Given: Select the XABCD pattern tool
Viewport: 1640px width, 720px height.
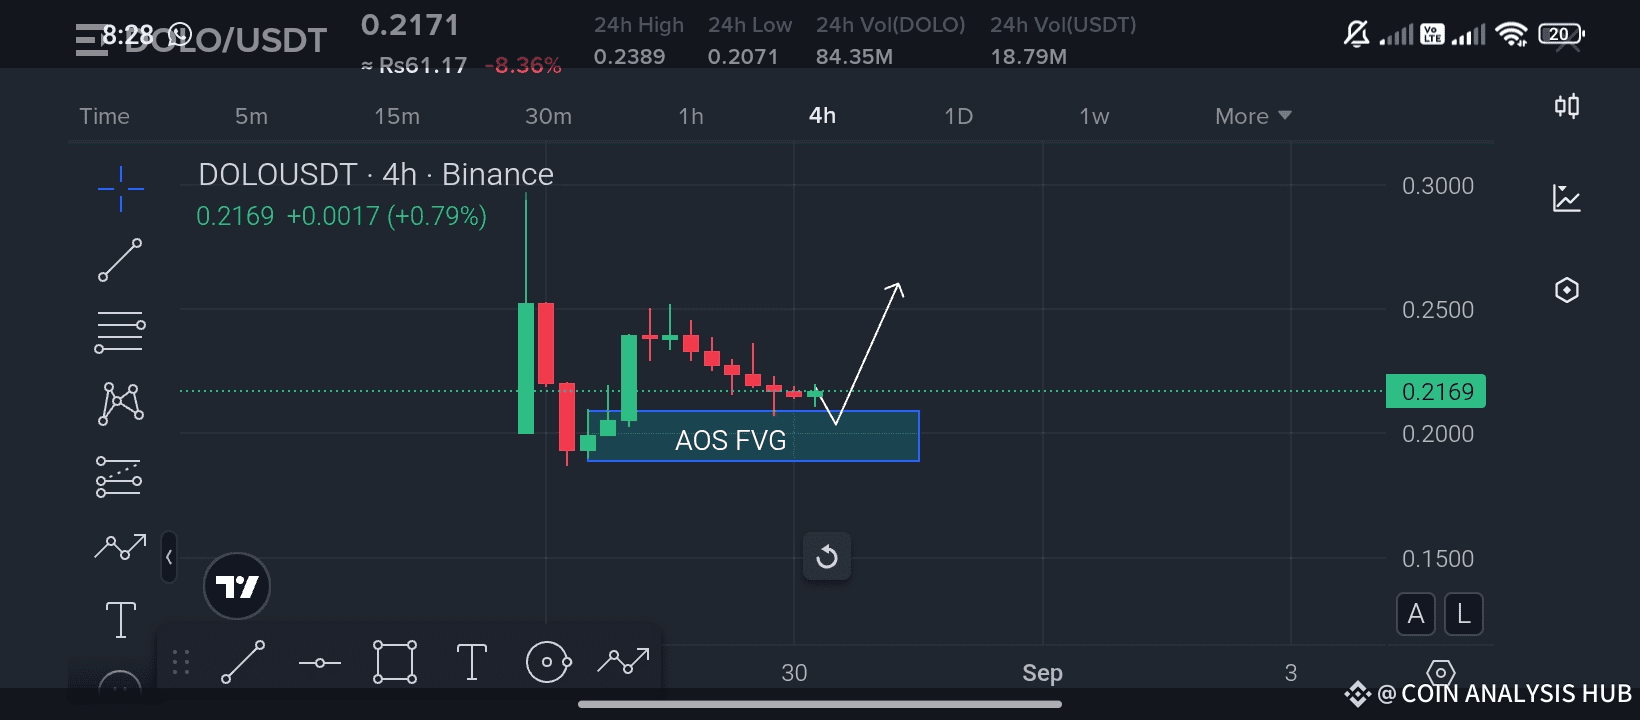Looking at the screenshot, I should pyautogui.click(x=120, y=404).
